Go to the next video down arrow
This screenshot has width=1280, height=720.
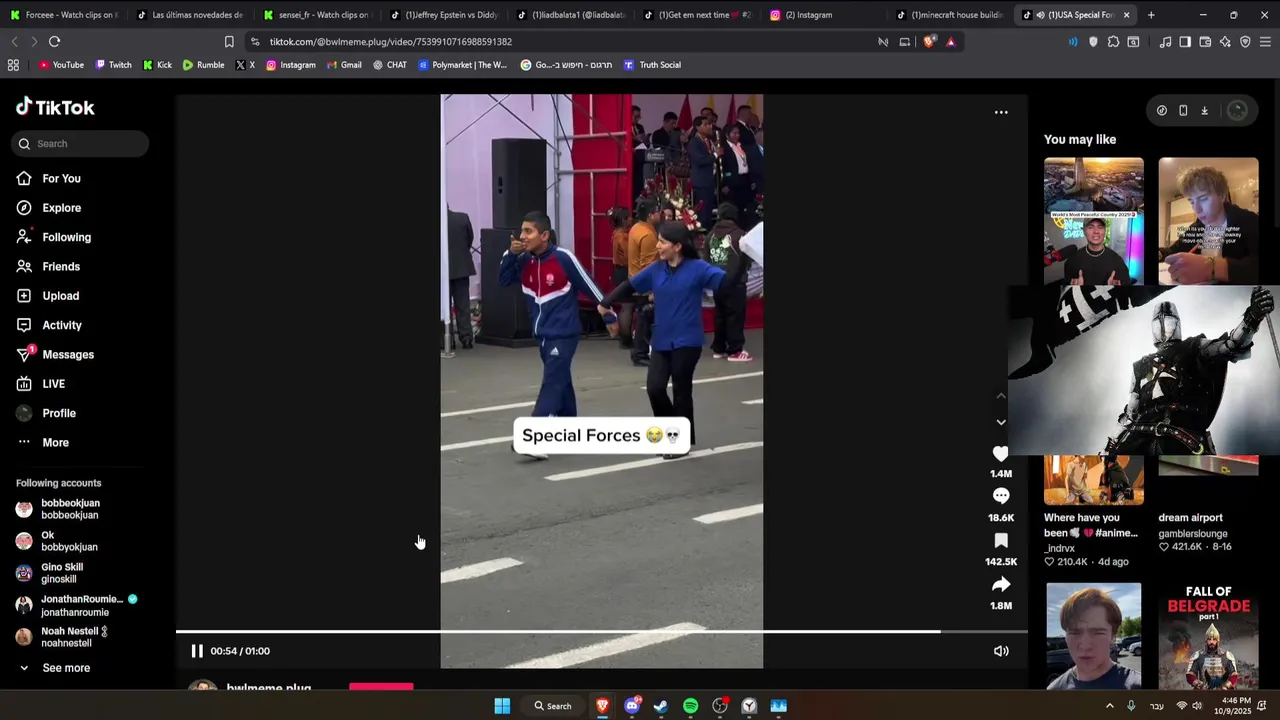[x=1001, y=422]
